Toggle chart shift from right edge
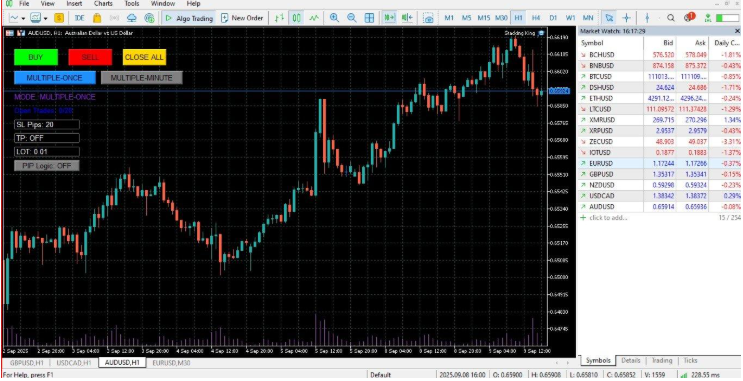Screen dimensions: 743x381 click(x=407, y=18)
